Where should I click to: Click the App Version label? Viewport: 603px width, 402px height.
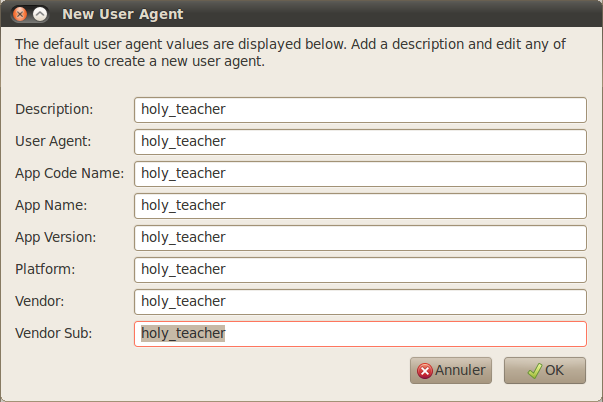55,237
